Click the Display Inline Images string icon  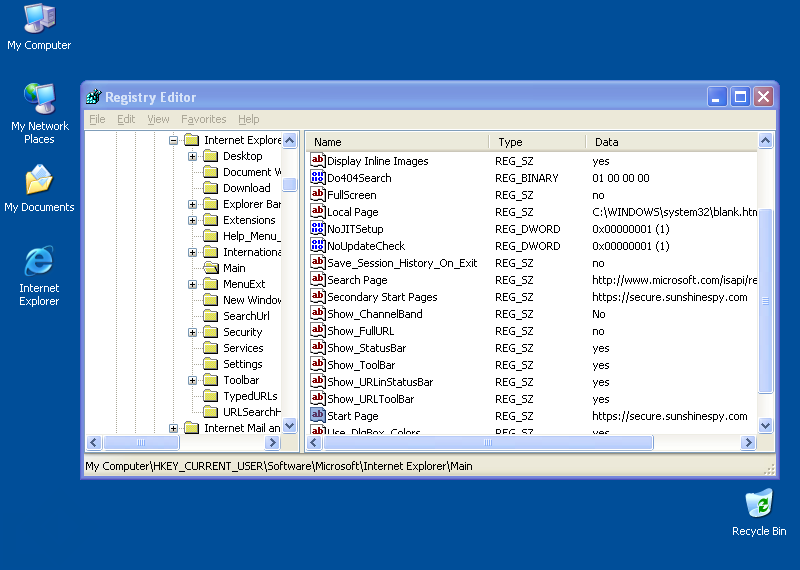click(317, 160)
